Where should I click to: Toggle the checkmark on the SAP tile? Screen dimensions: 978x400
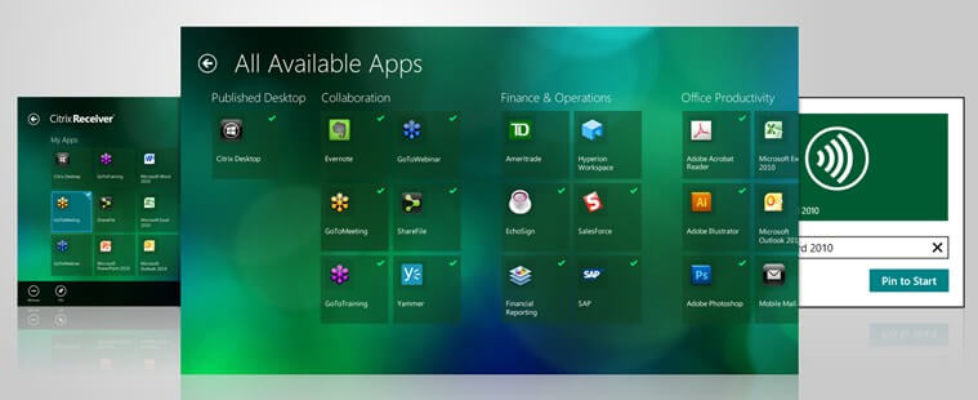tap(634, 263)
